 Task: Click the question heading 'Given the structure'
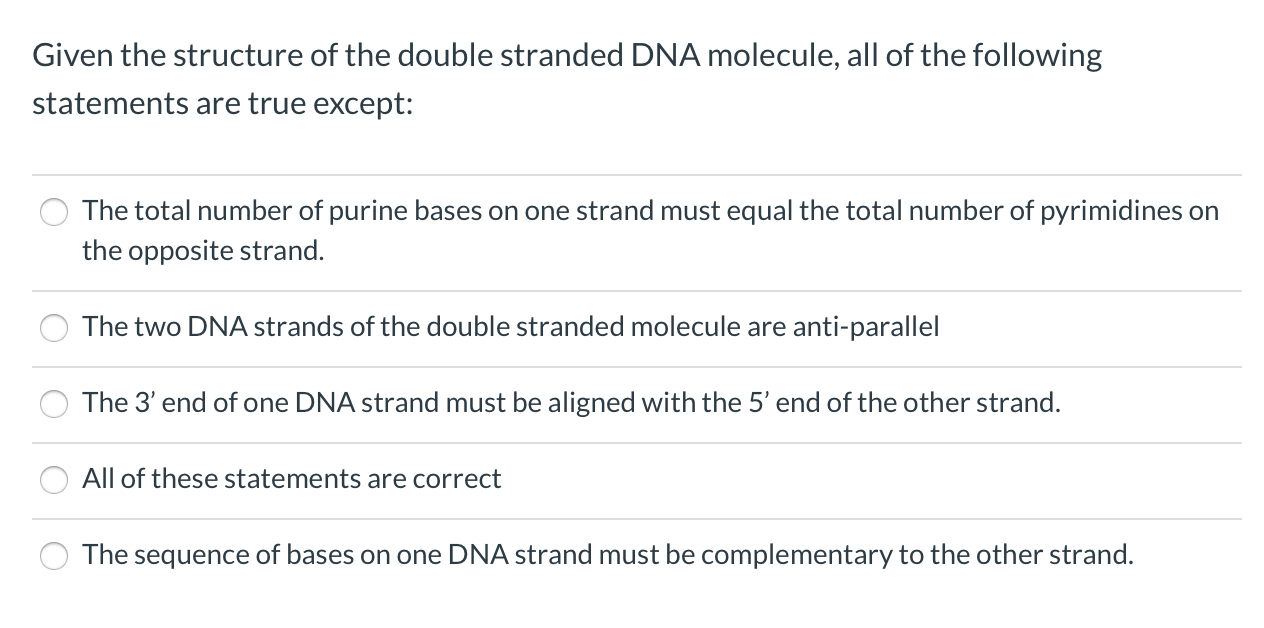pos(567,56)
